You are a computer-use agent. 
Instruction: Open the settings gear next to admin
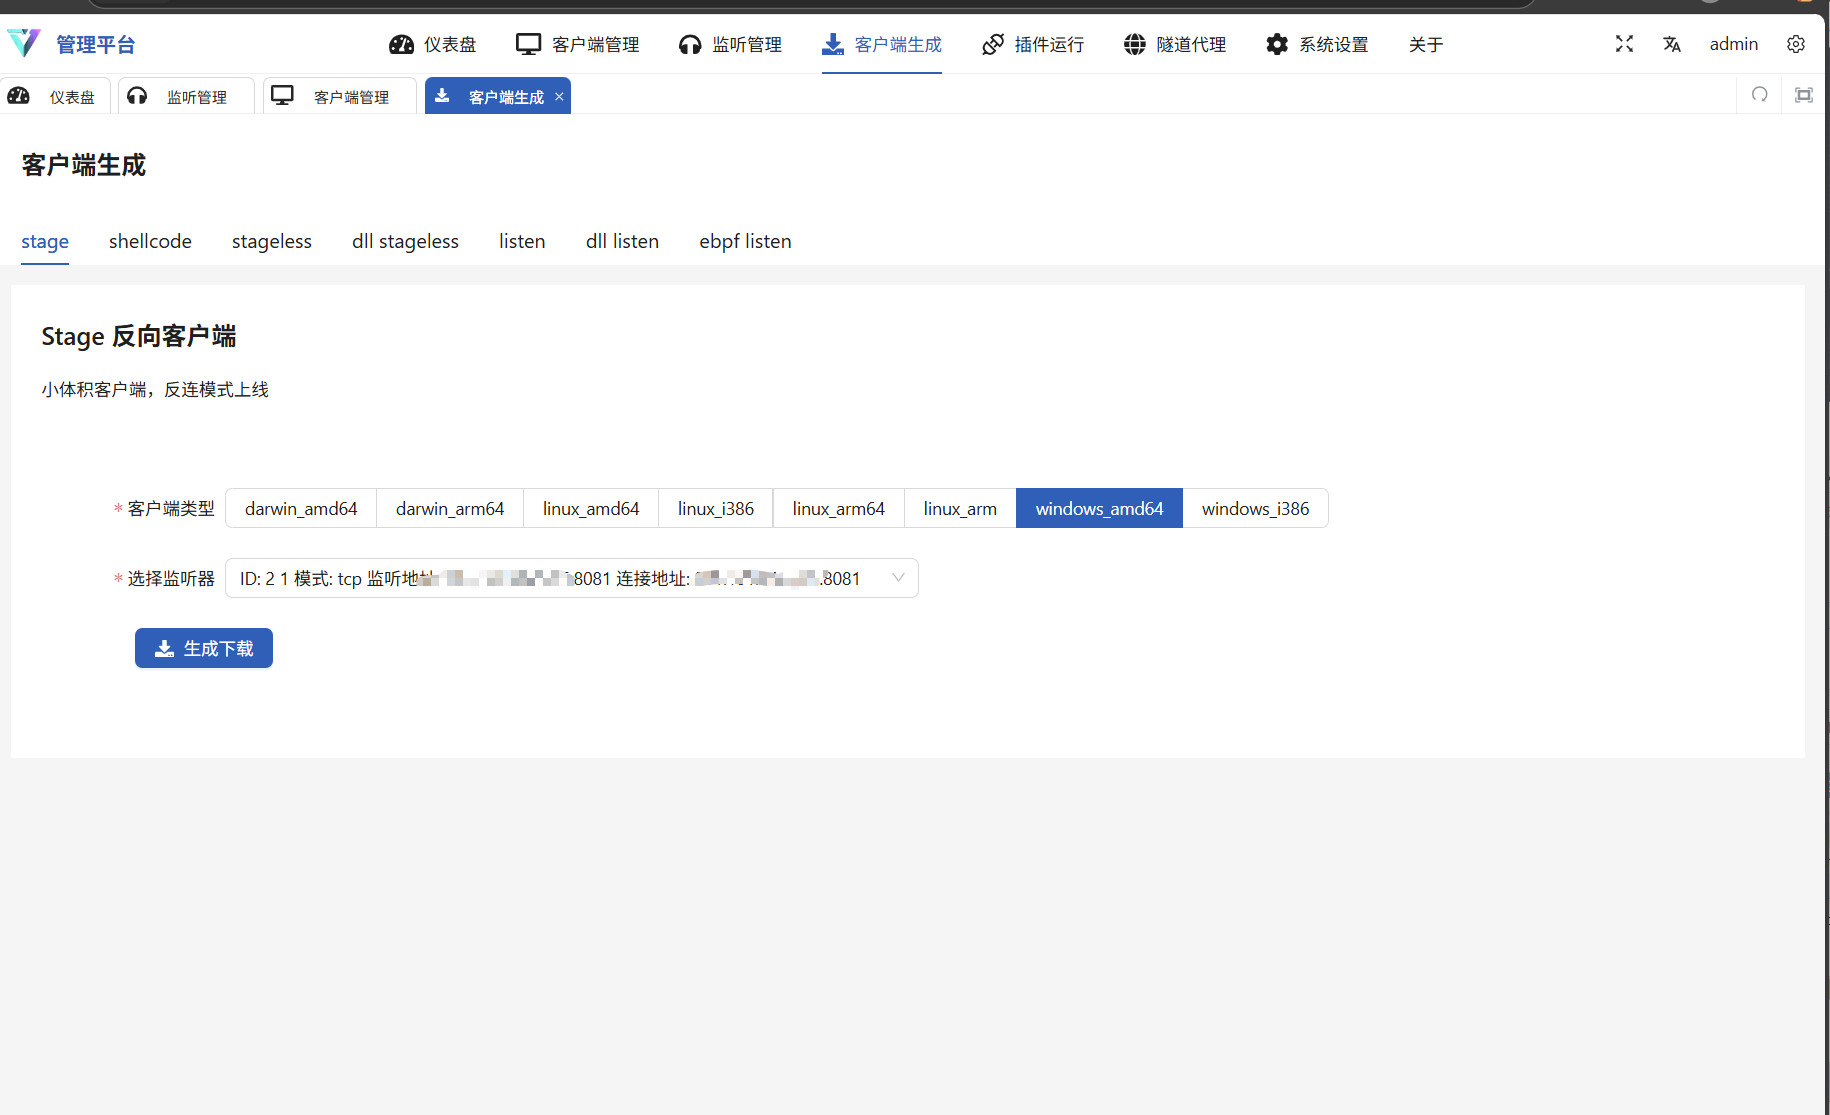coord(1796,44)
